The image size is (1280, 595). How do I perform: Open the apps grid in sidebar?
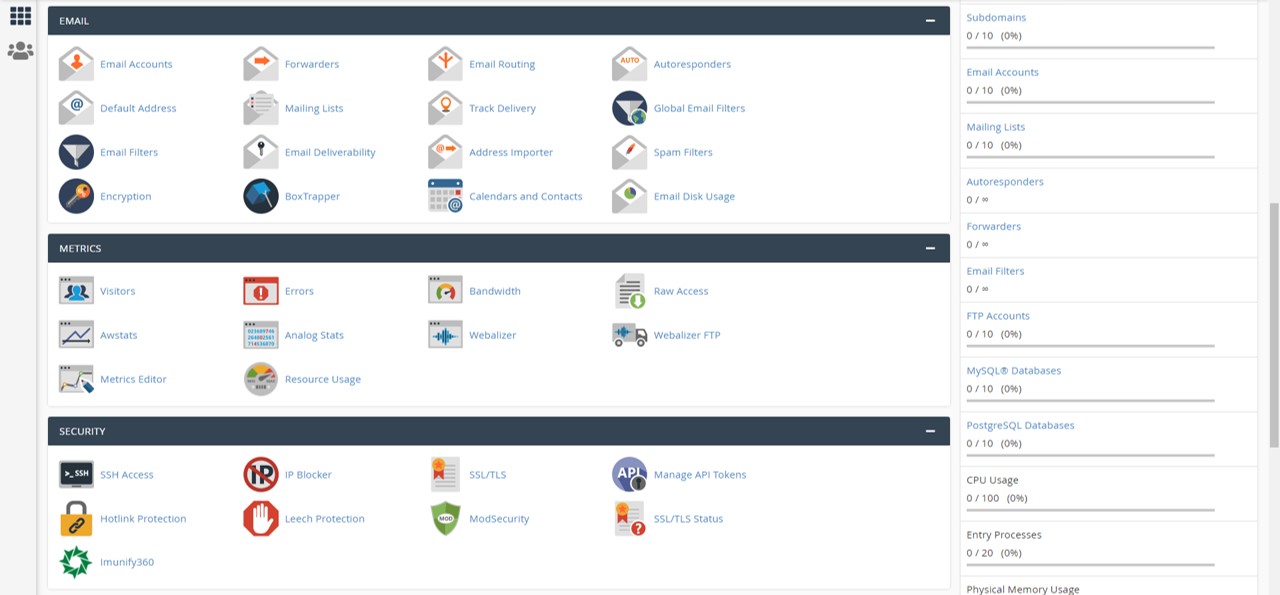point(20,15)
